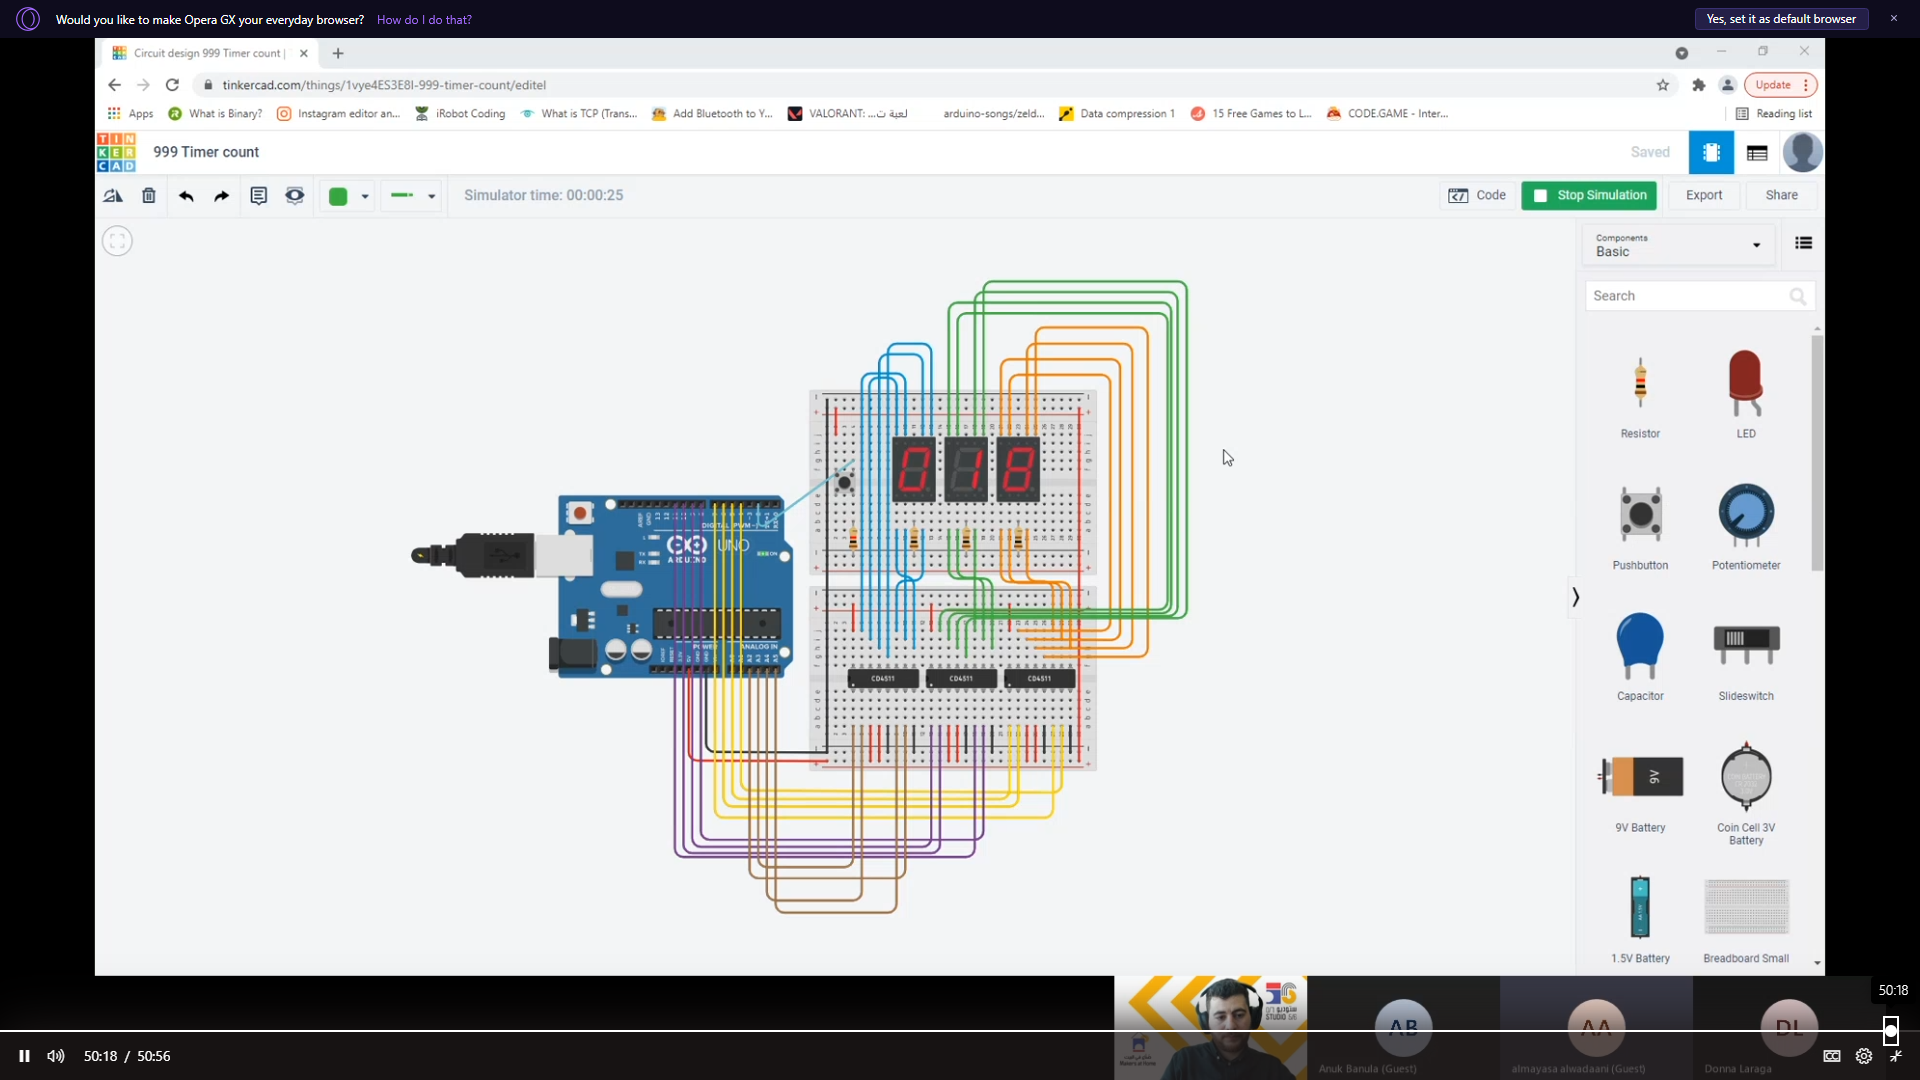
Task: Click the Tinkercad logo
Action: (x=116, y=152)
